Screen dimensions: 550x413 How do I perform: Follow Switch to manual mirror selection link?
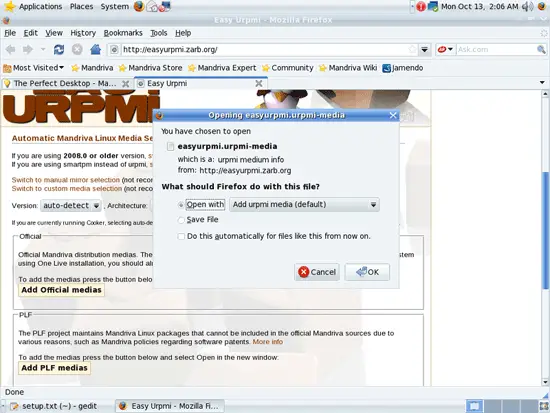pos(66,180)
